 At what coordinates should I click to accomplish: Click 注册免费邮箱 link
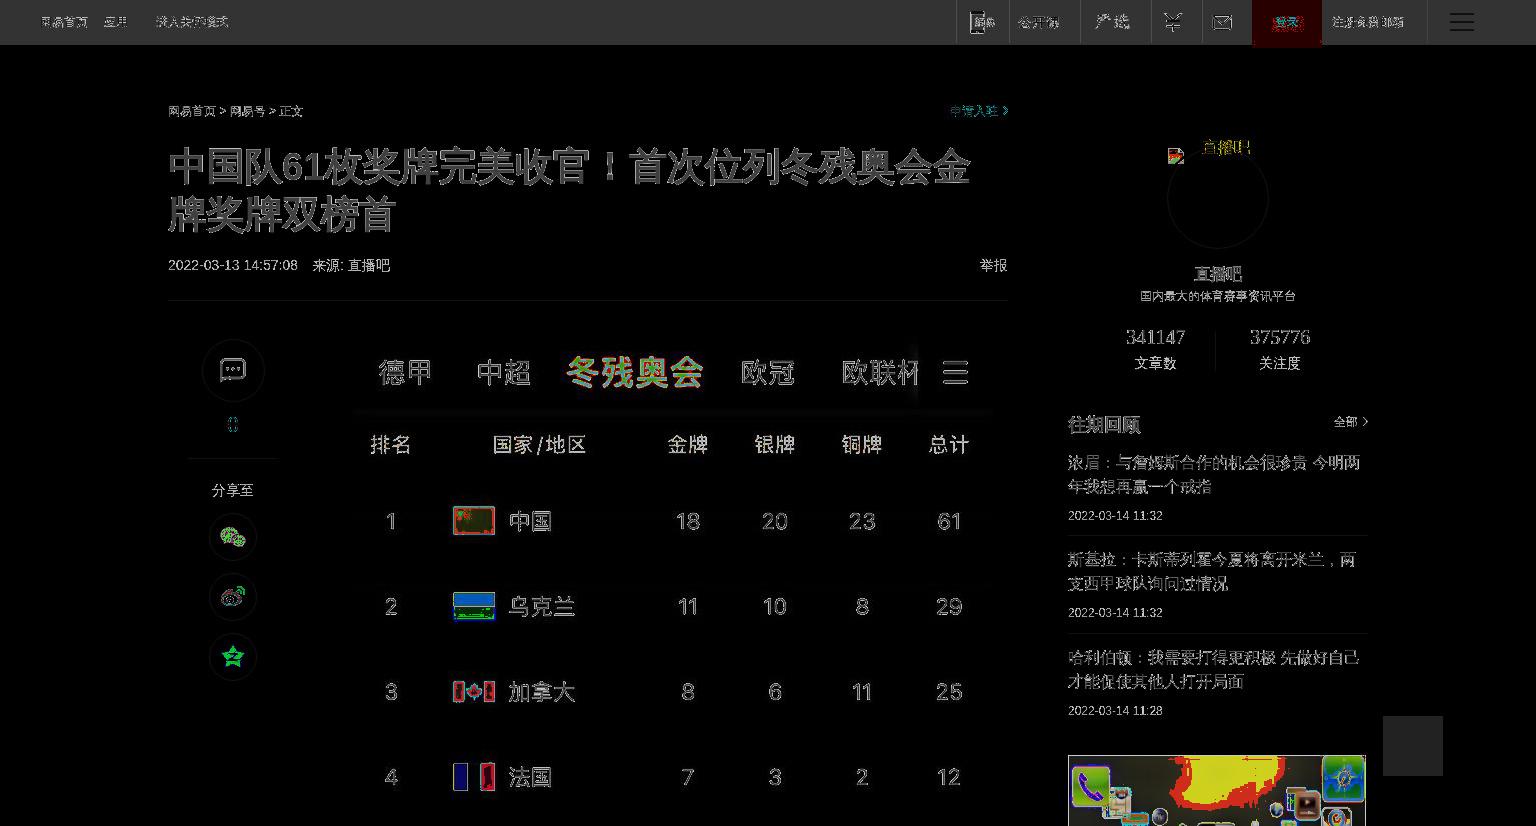click(x=1368, y=22)
